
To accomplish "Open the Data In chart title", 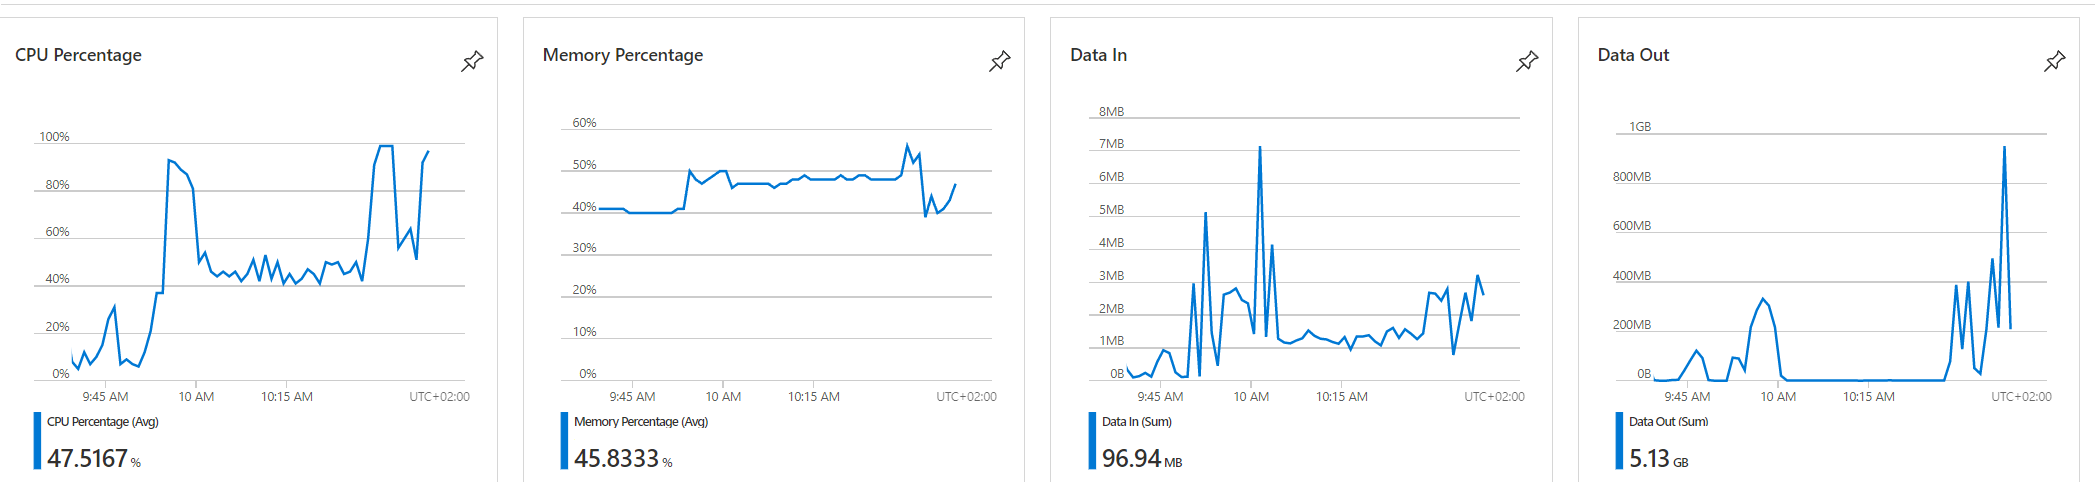I will coord(1098,55).
